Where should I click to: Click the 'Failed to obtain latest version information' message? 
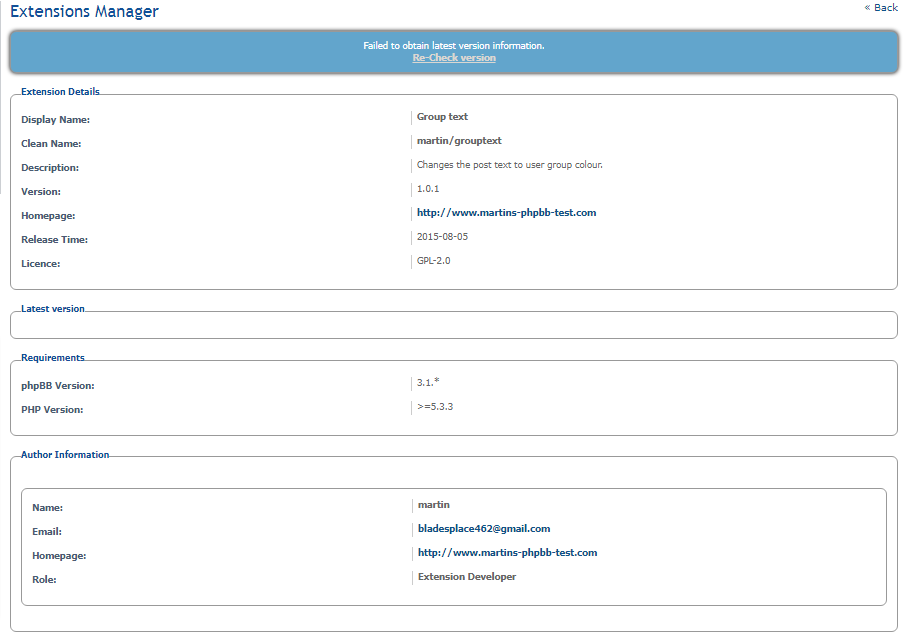pyautogui.click(x=454, y=46)
